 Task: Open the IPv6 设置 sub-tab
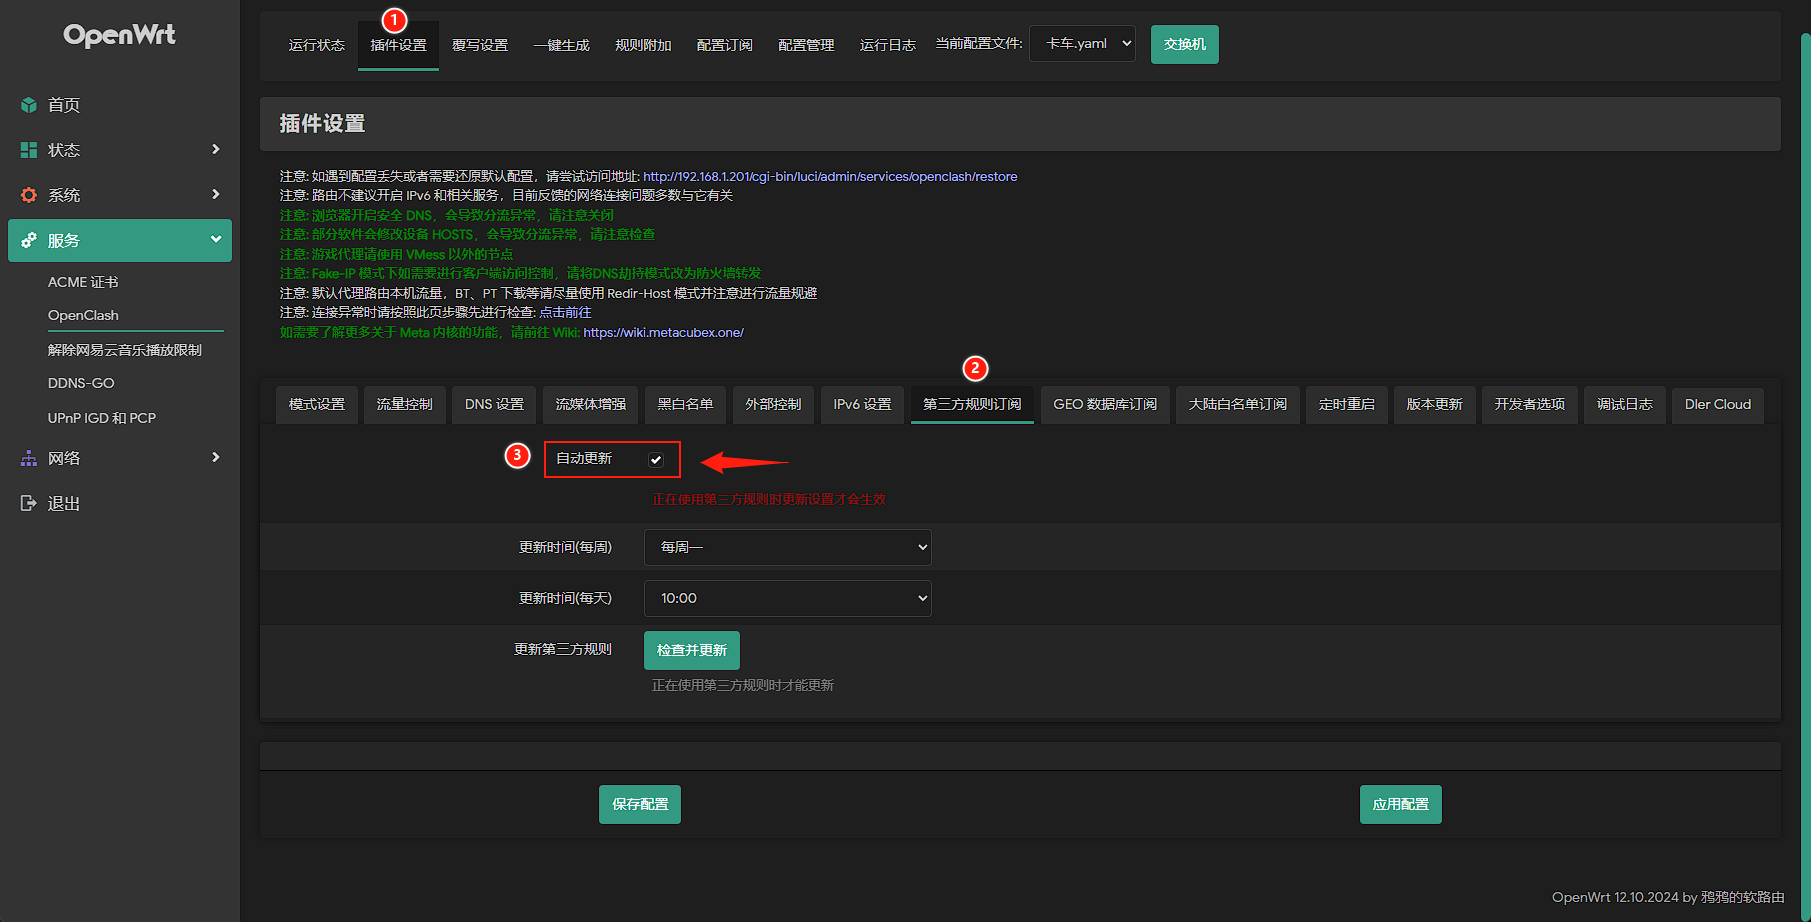pyautogui.click(x=862, y=404)
